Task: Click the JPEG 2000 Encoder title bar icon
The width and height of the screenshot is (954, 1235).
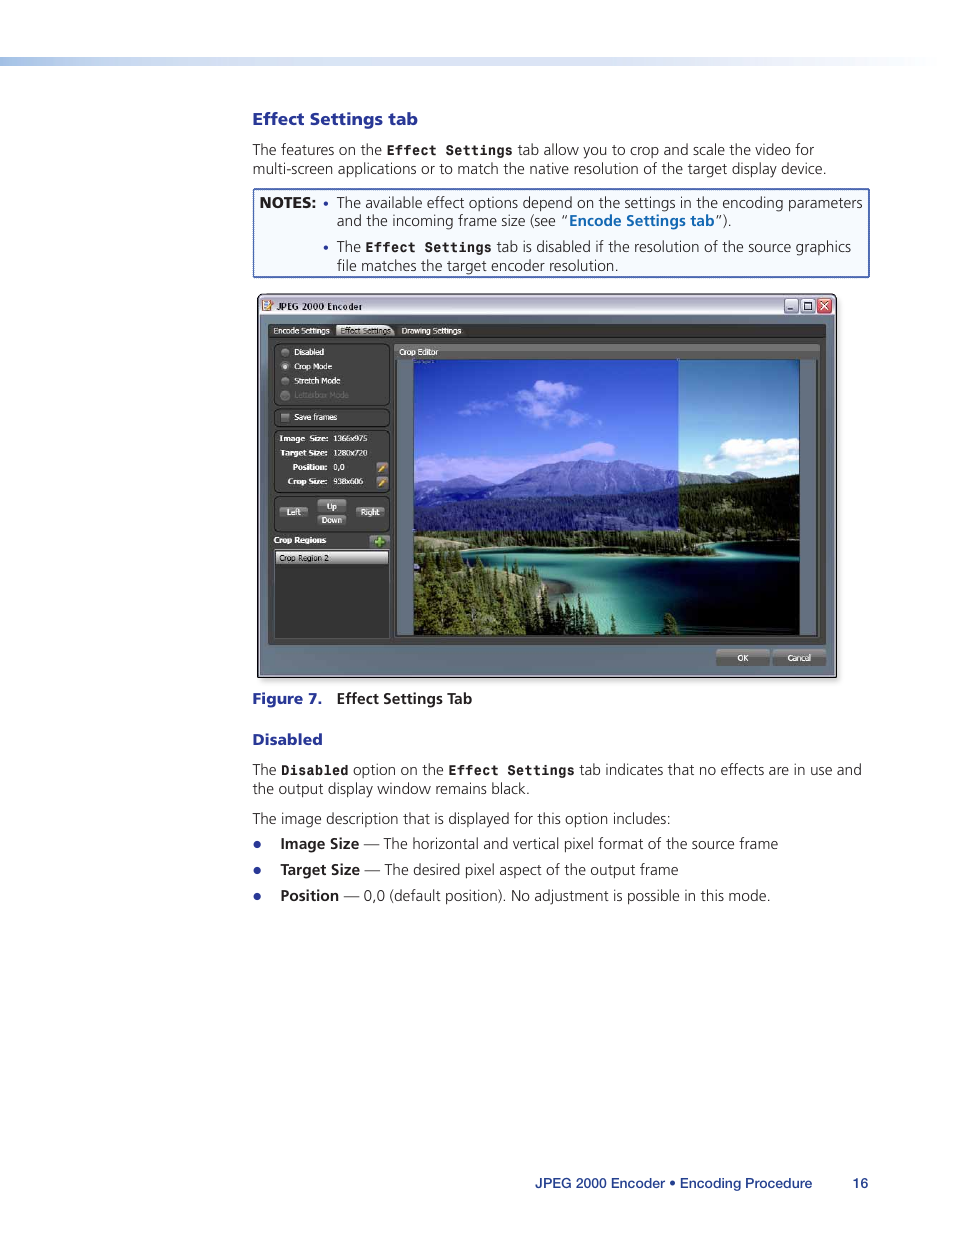Action: (267, 306)
